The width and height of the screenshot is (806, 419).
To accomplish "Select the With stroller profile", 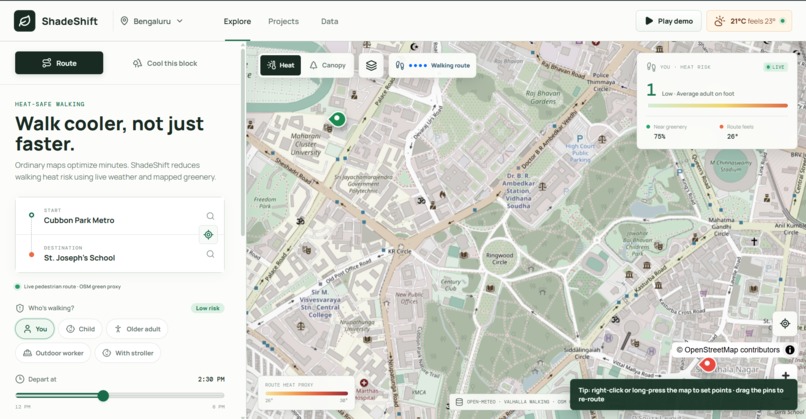I will (128, 353).
